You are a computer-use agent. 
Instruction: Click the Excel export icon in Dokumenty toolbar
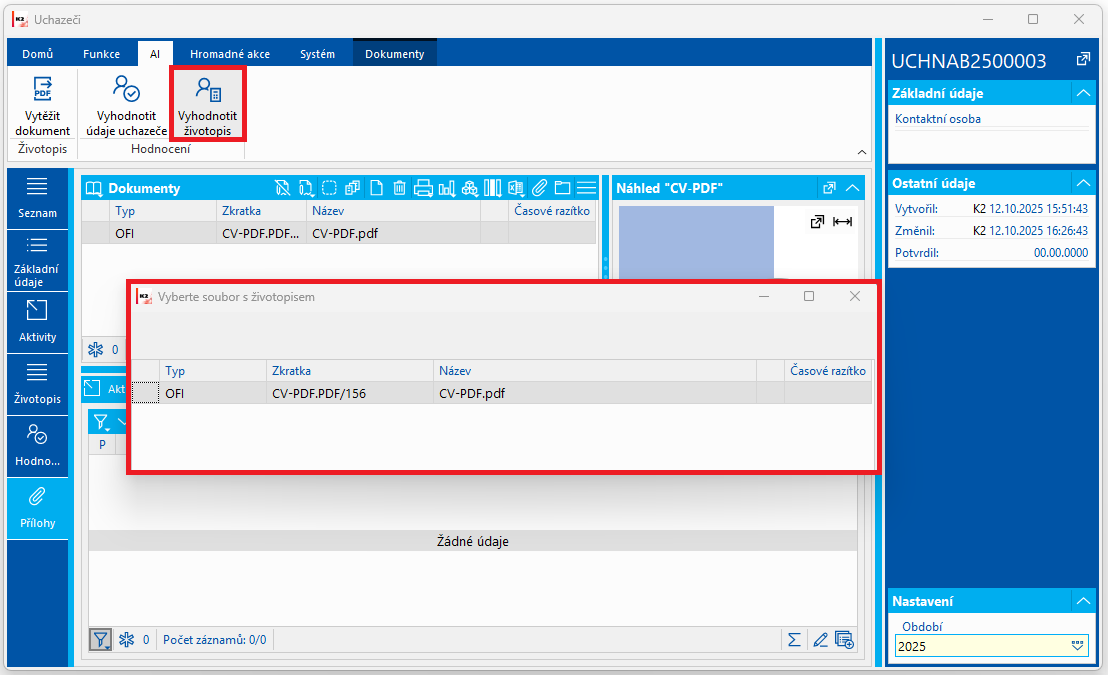(x=516, y=188)
